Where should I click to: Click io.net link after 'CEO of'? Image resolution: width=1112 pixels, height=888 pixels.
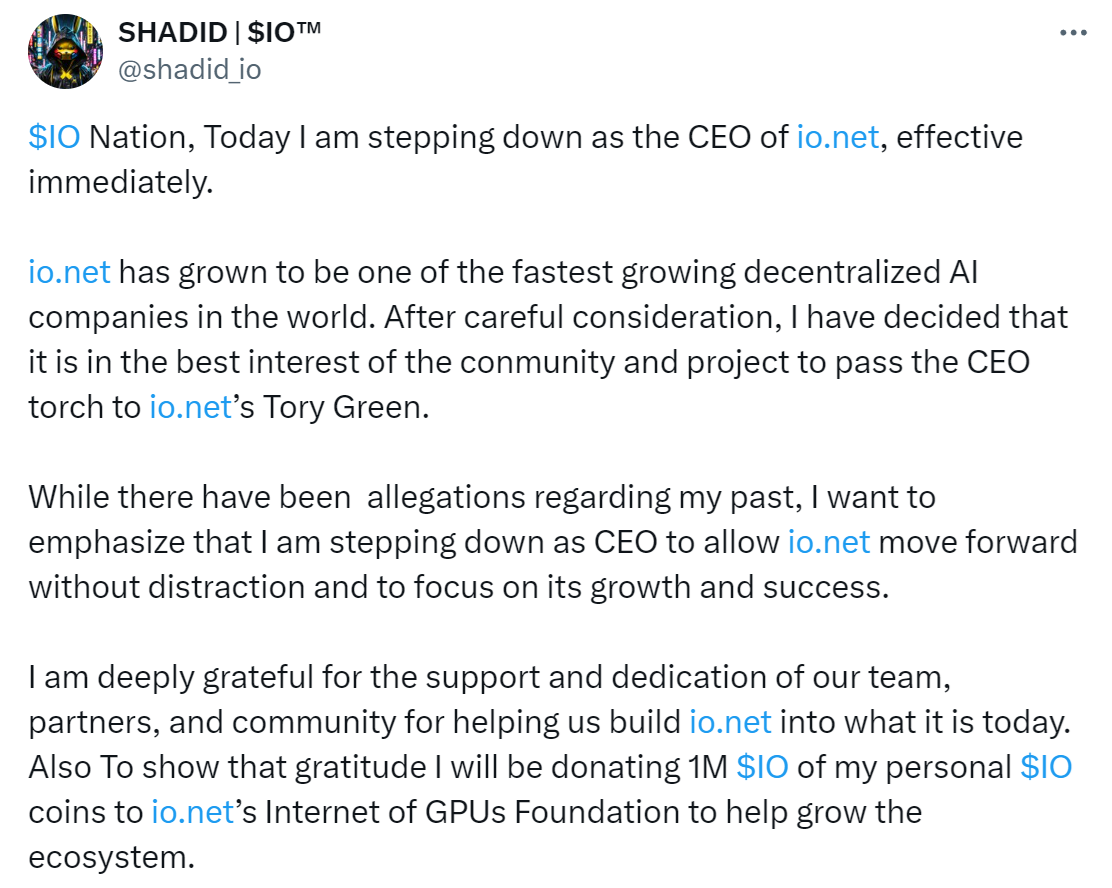tap(838, 137)
